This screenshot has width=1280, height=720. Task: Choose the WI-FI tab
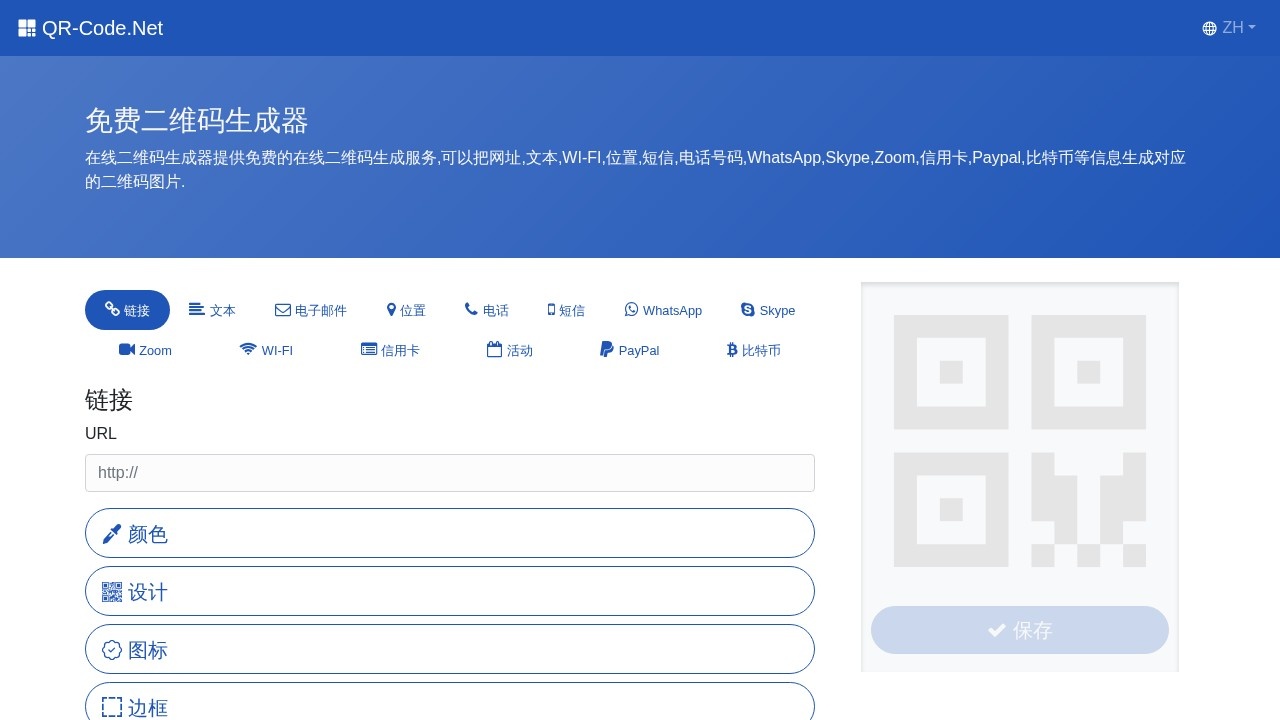pos(266,350)
